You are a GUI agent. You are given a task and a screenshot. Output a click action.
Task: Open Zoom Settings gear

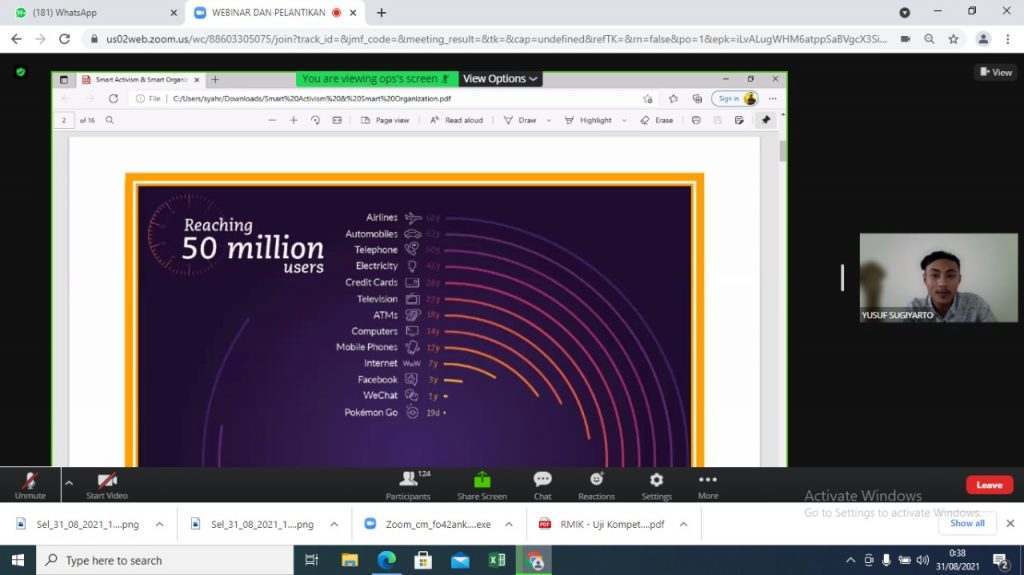656,485
